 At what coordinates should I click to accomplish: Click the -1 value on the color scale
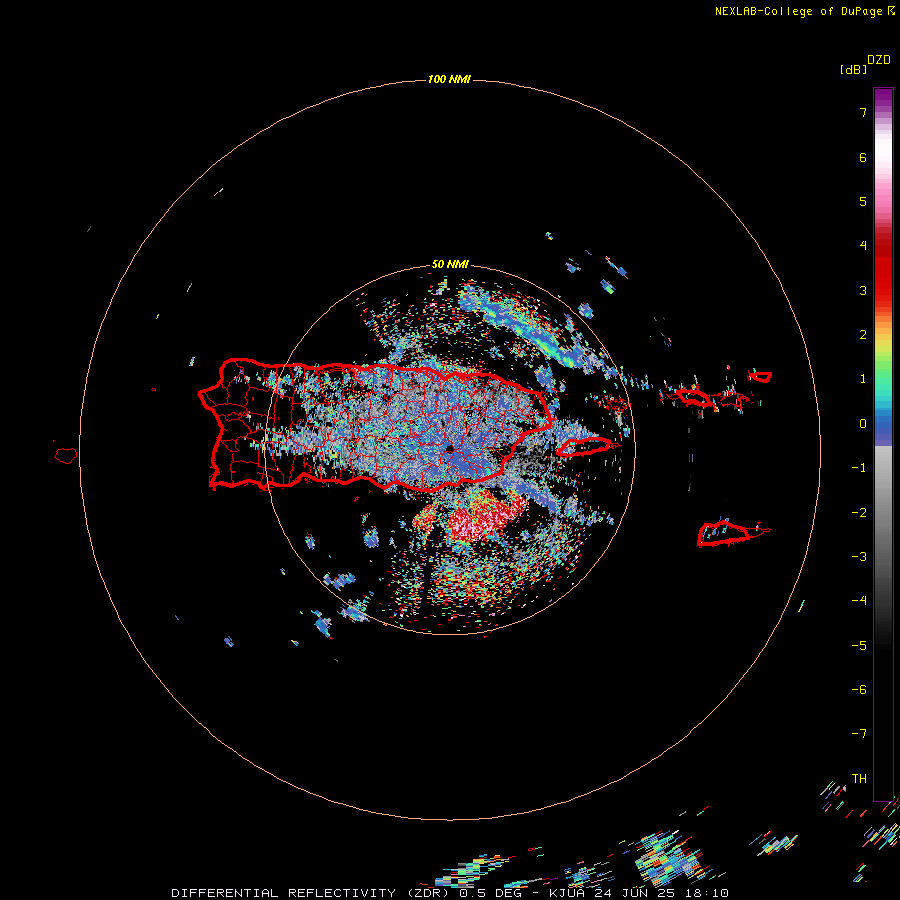[x=859, y=468]
